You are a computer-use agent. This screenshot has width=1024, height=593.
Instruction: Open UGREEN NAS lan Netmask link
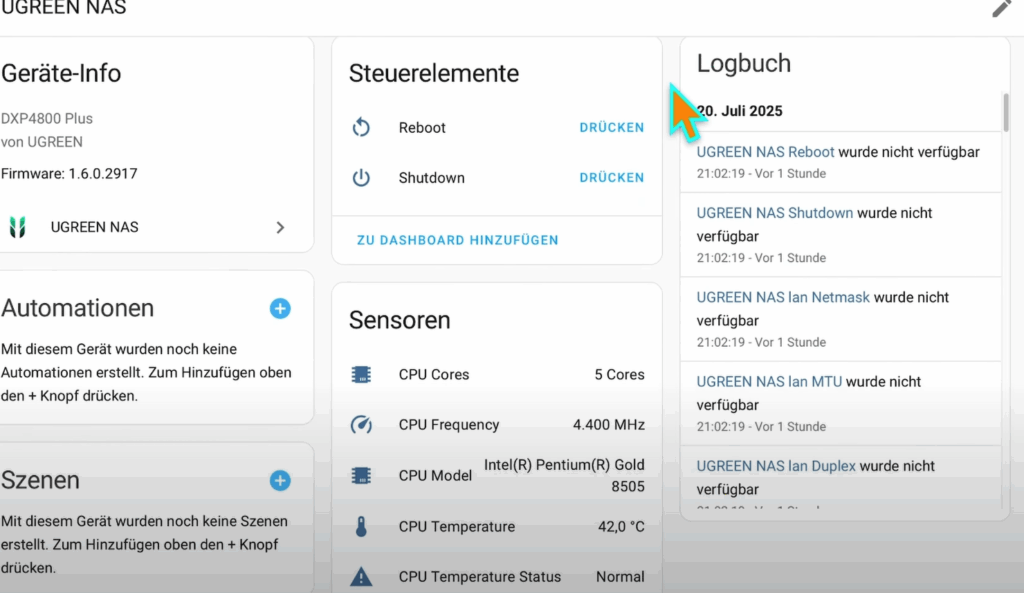coord(783,297)
